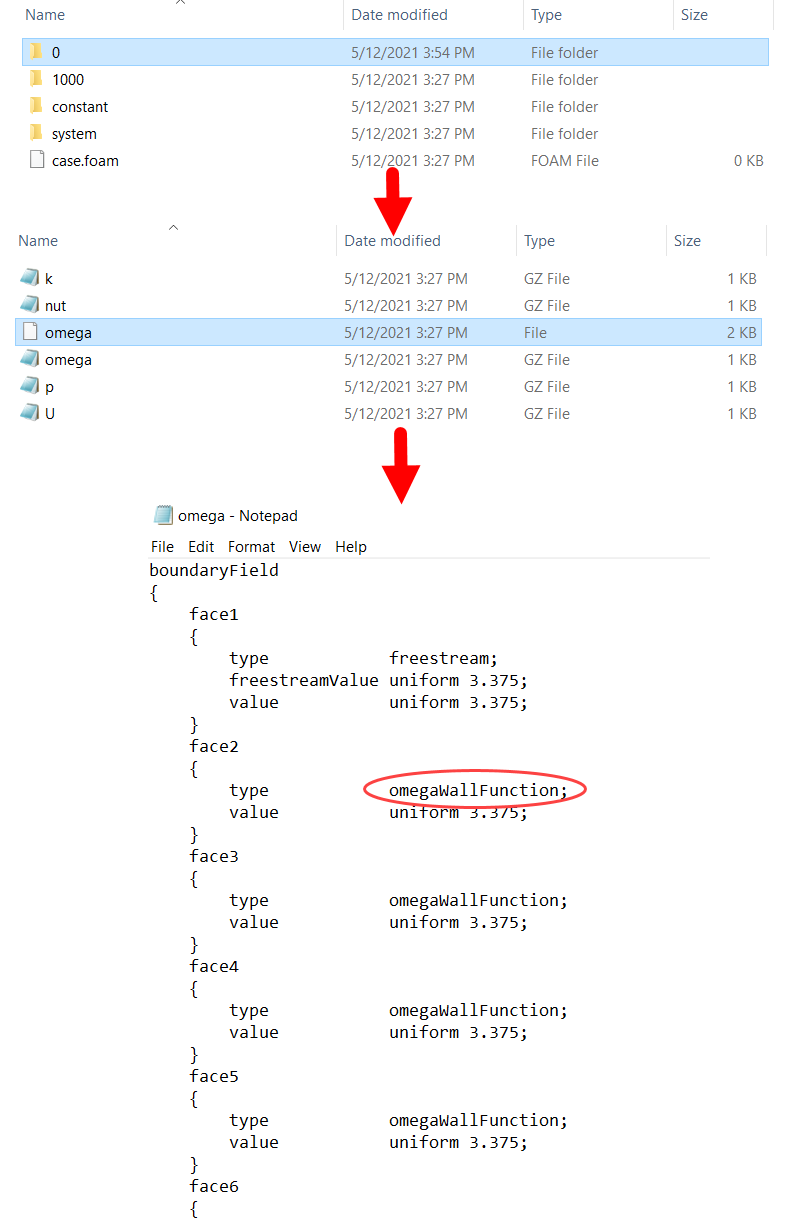Select the system folder name
The image size is (800, 1220).
74,133
